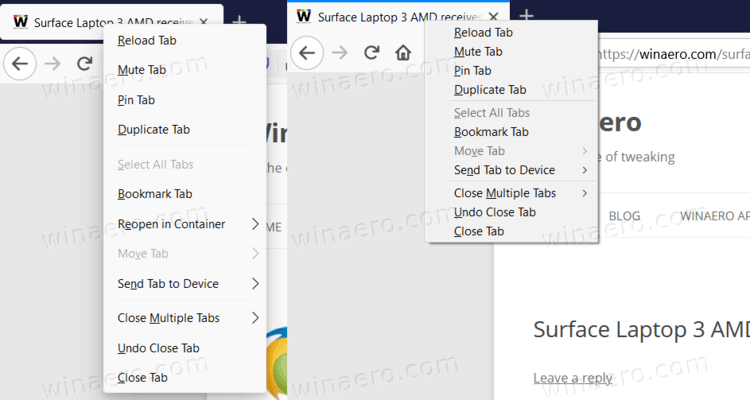The height and width of the screenshot is (400, 750).
Task: Click Reload icon in right browser window
Action: pyautogui.click(x=372, y=52)
